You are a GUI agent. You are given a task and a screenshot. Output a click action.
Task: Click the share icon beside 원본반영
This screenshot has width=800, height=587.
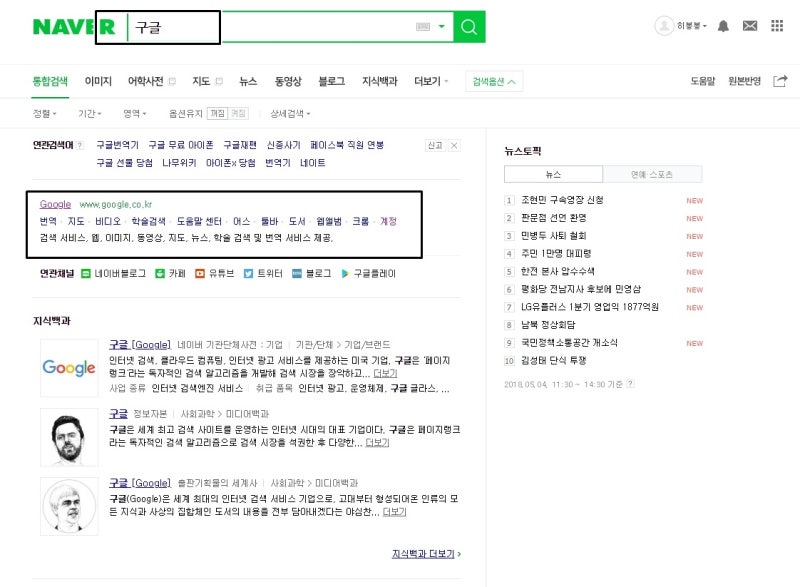780,81
